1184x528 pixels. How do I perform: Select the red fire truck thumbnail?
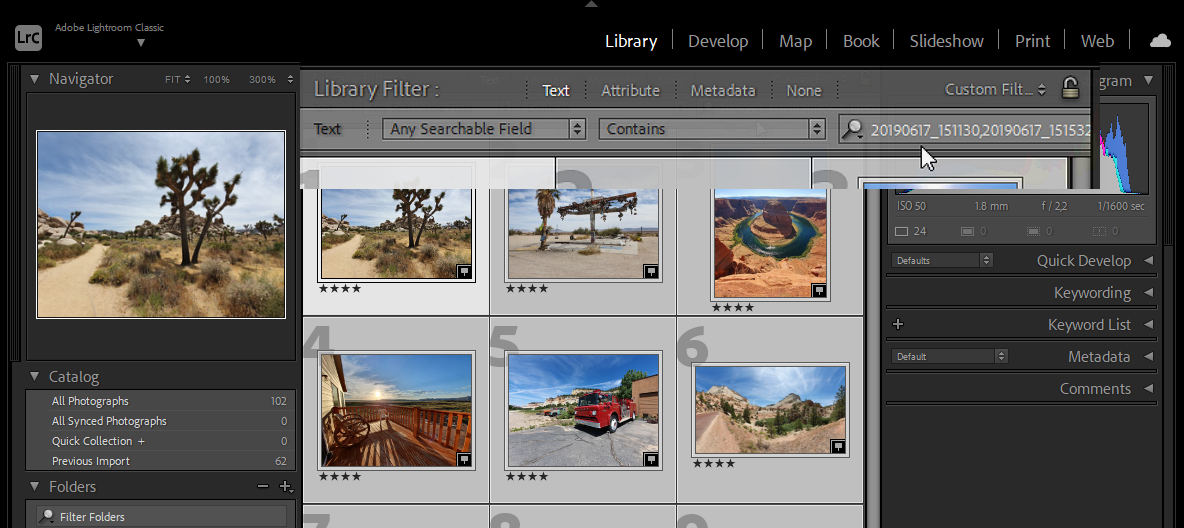(583, 410)
